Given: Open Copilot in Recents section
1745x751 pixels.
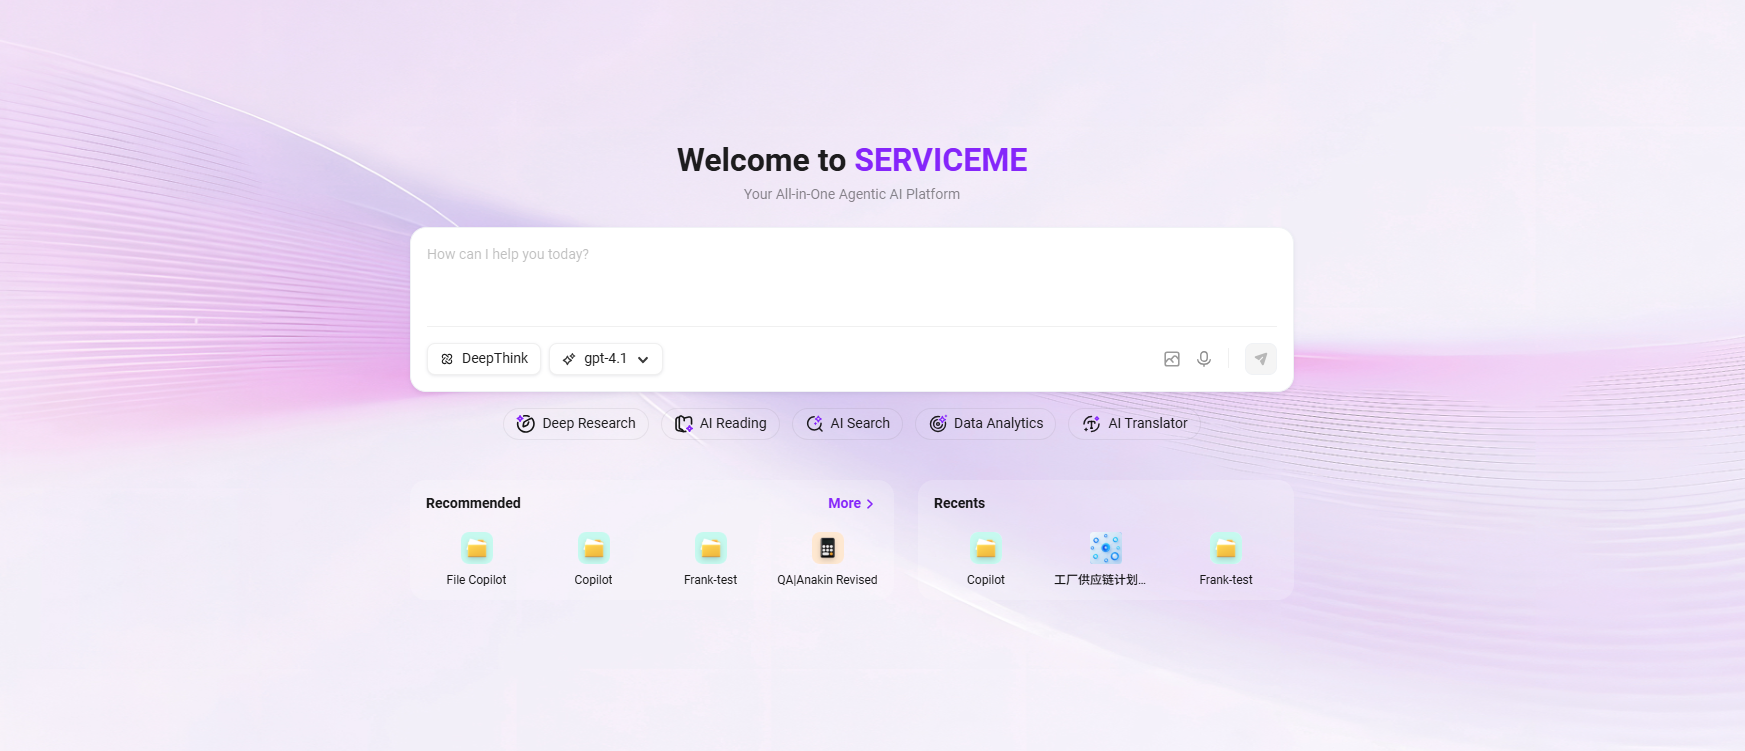Looking at the screenshot, I should click(x=985, y=548).
